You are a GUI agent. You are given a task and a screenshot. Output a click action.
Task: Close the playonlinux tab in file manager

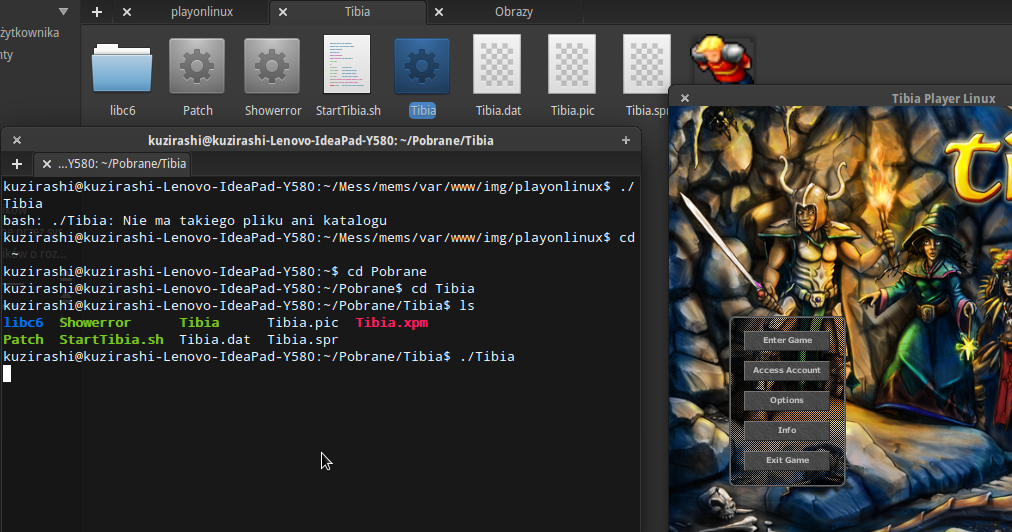click(x=127, y=12)
